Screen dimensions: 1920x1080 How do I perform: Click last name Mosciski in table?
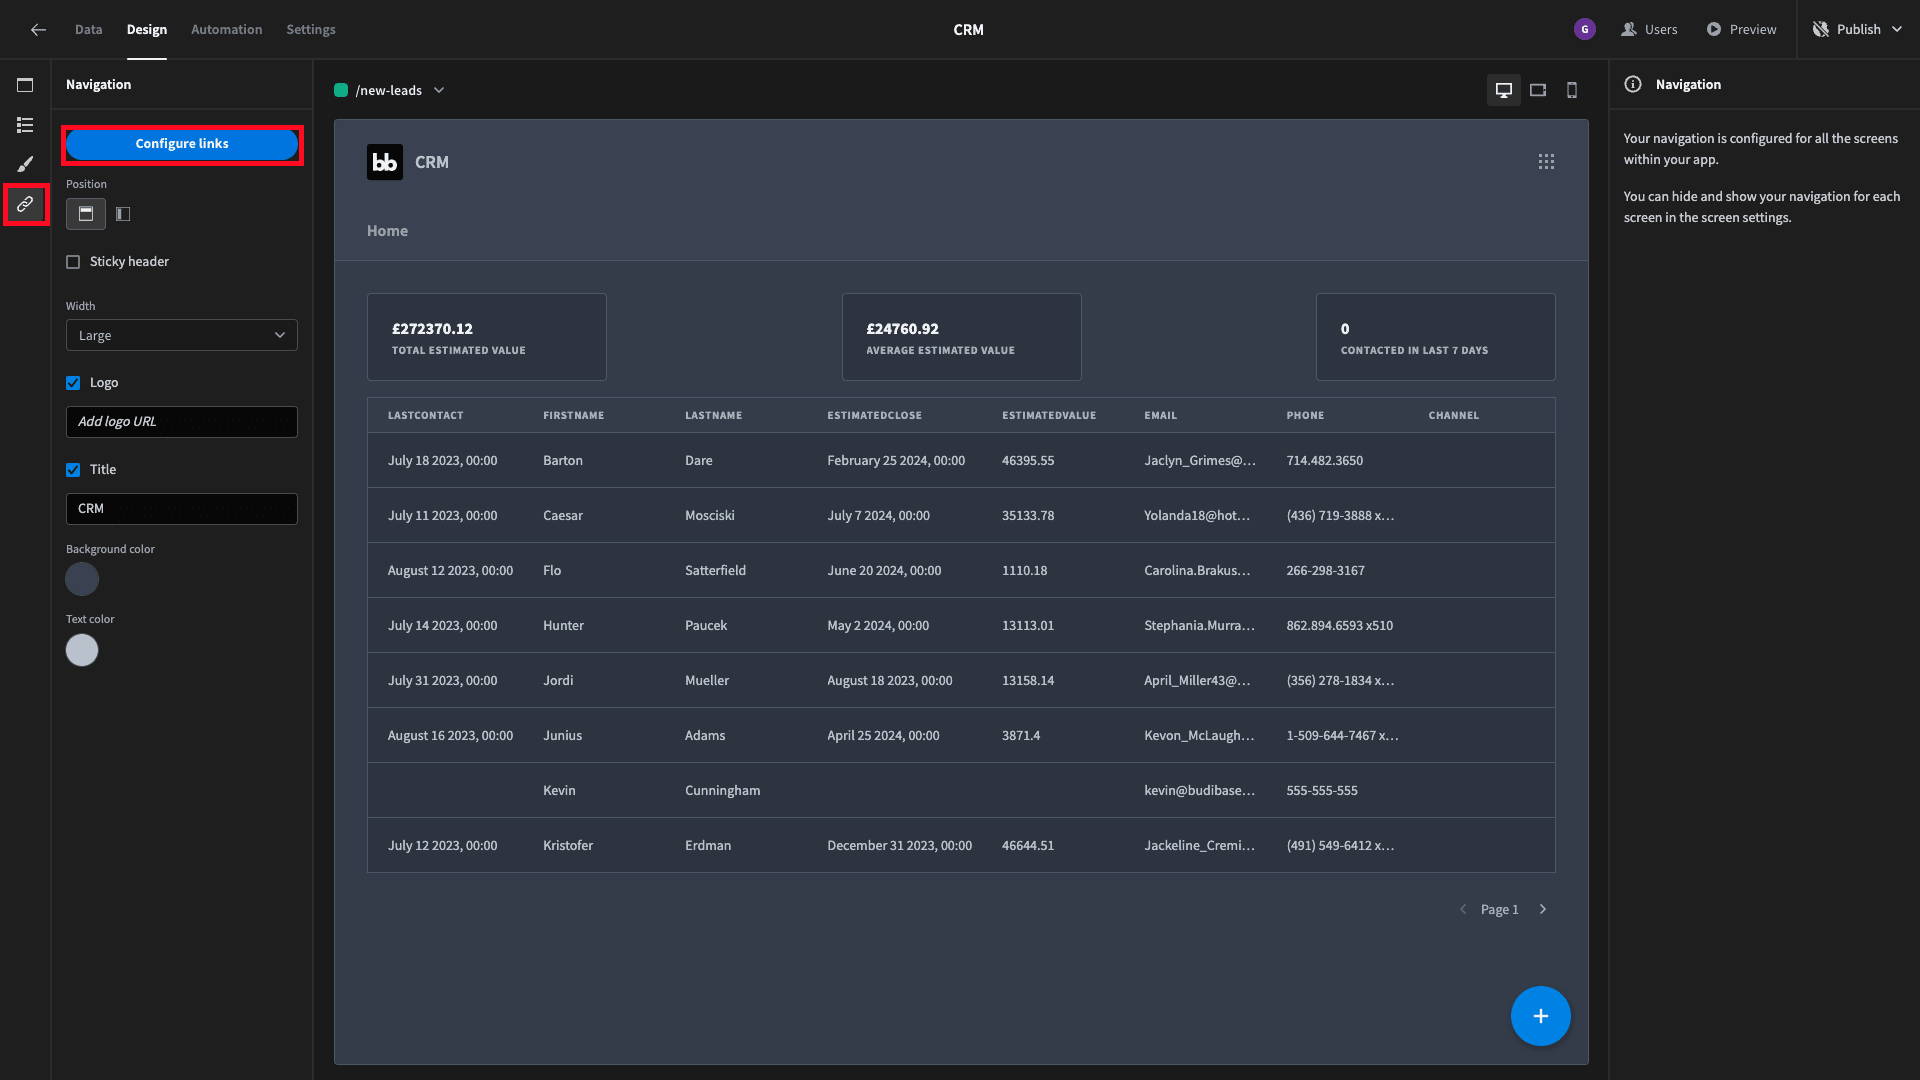coord(709,516)
